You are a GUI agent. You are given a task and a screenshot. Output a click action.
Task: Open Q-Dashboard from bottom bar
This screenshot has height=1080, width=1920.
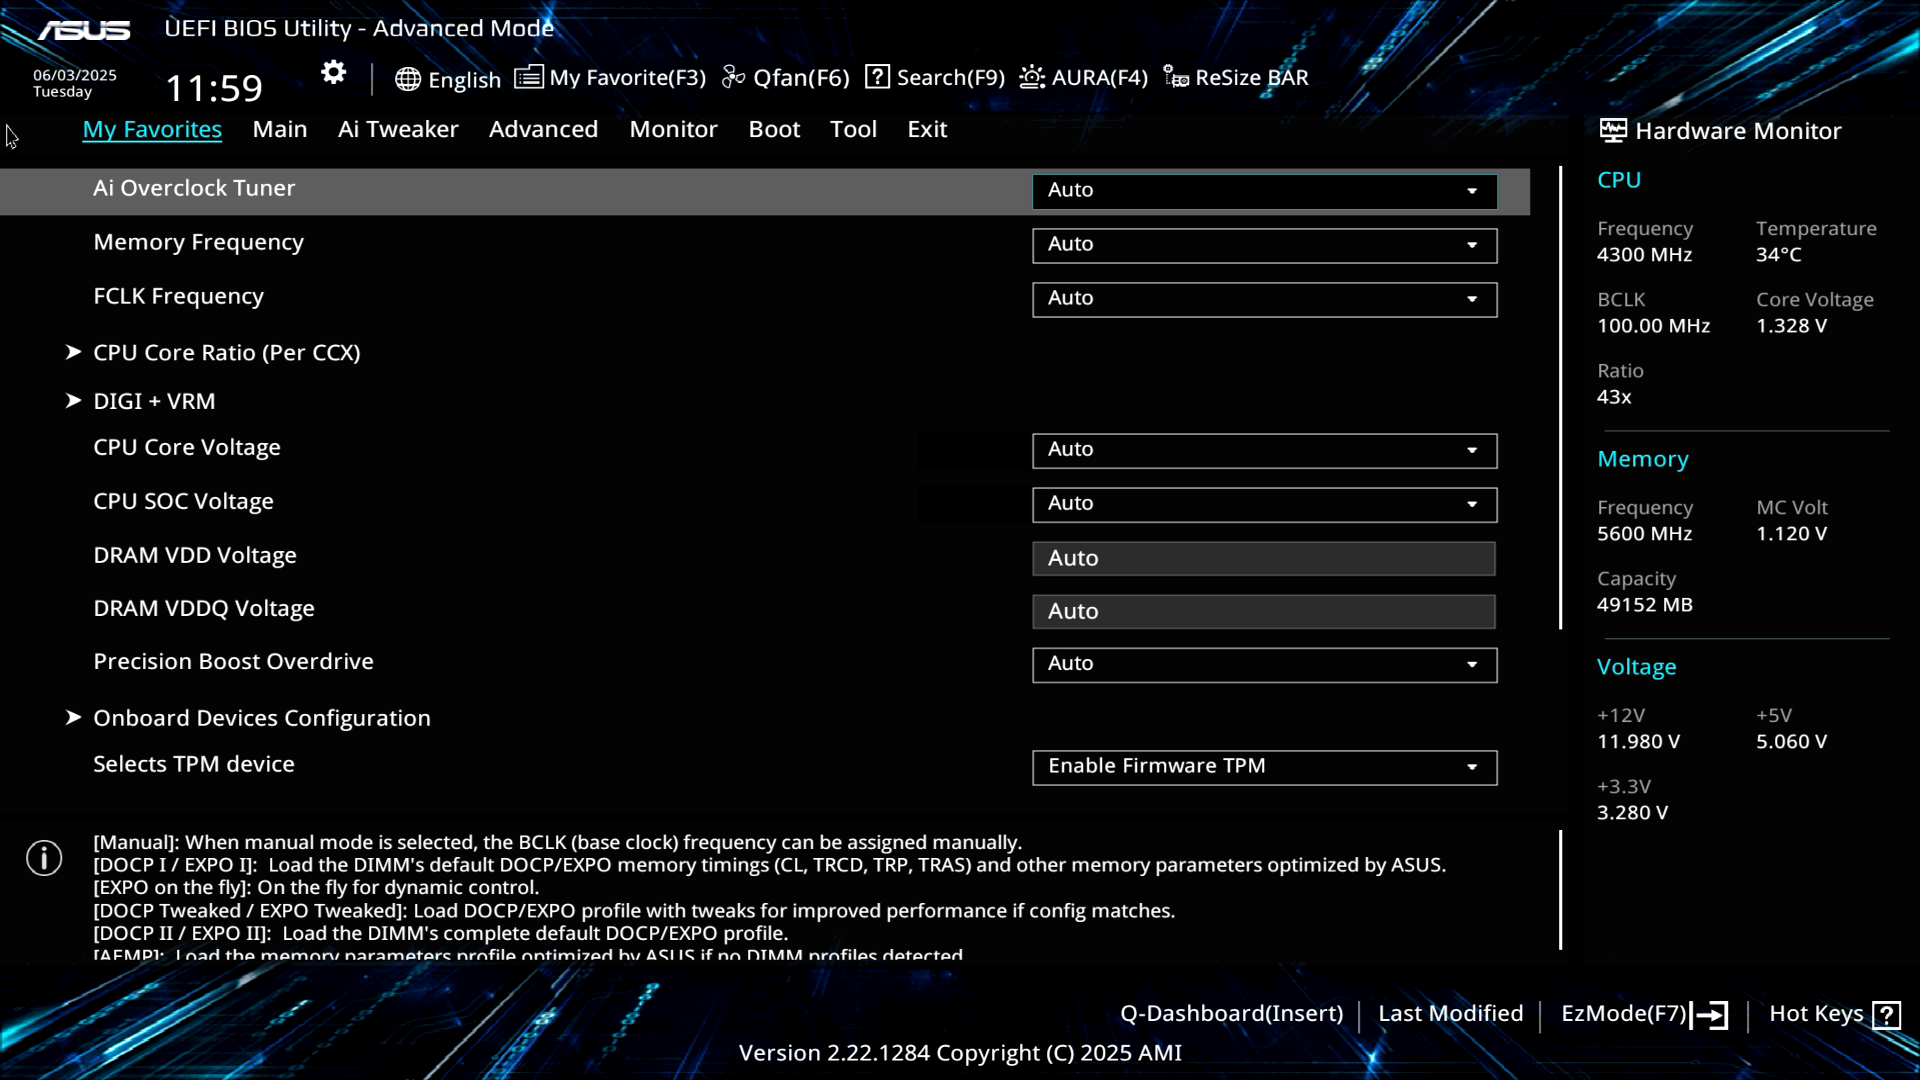click(x=1231, y=1013)
